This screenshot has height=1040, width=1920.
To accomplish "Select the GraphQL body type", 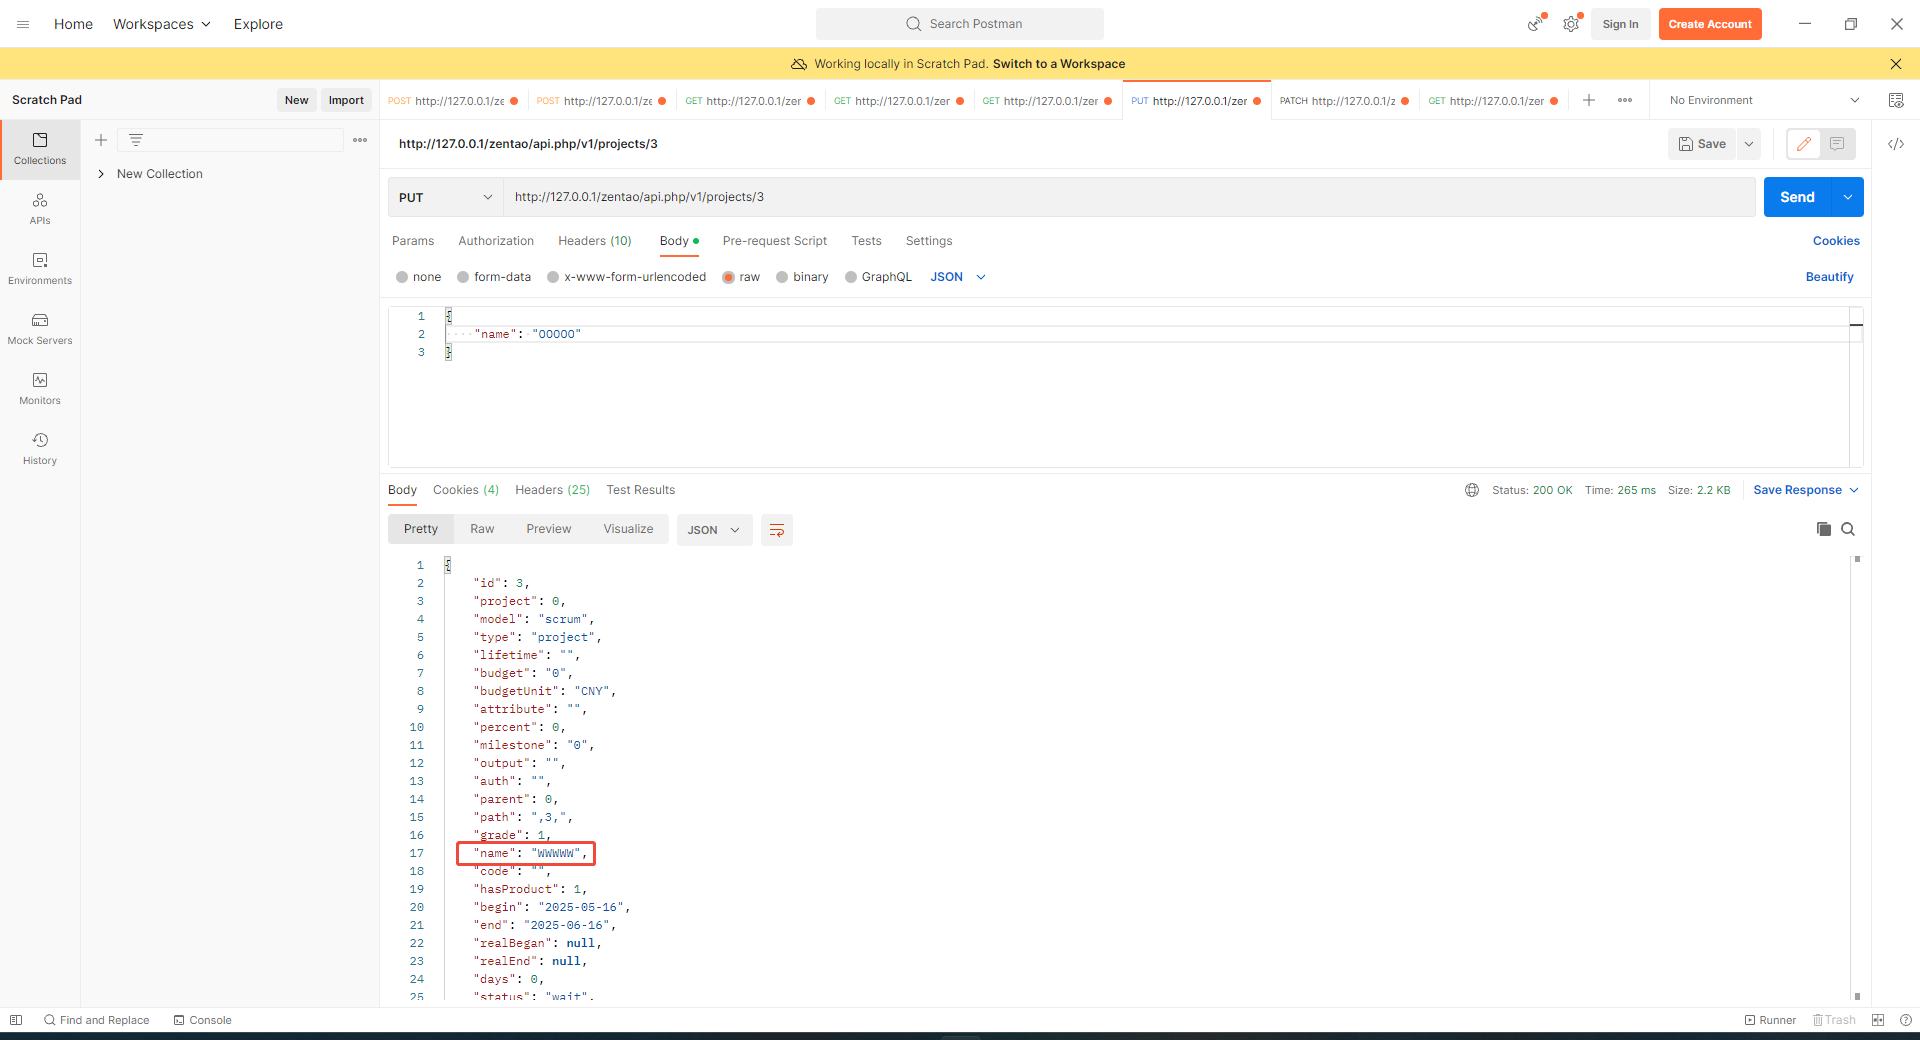I will pos(878,277).
